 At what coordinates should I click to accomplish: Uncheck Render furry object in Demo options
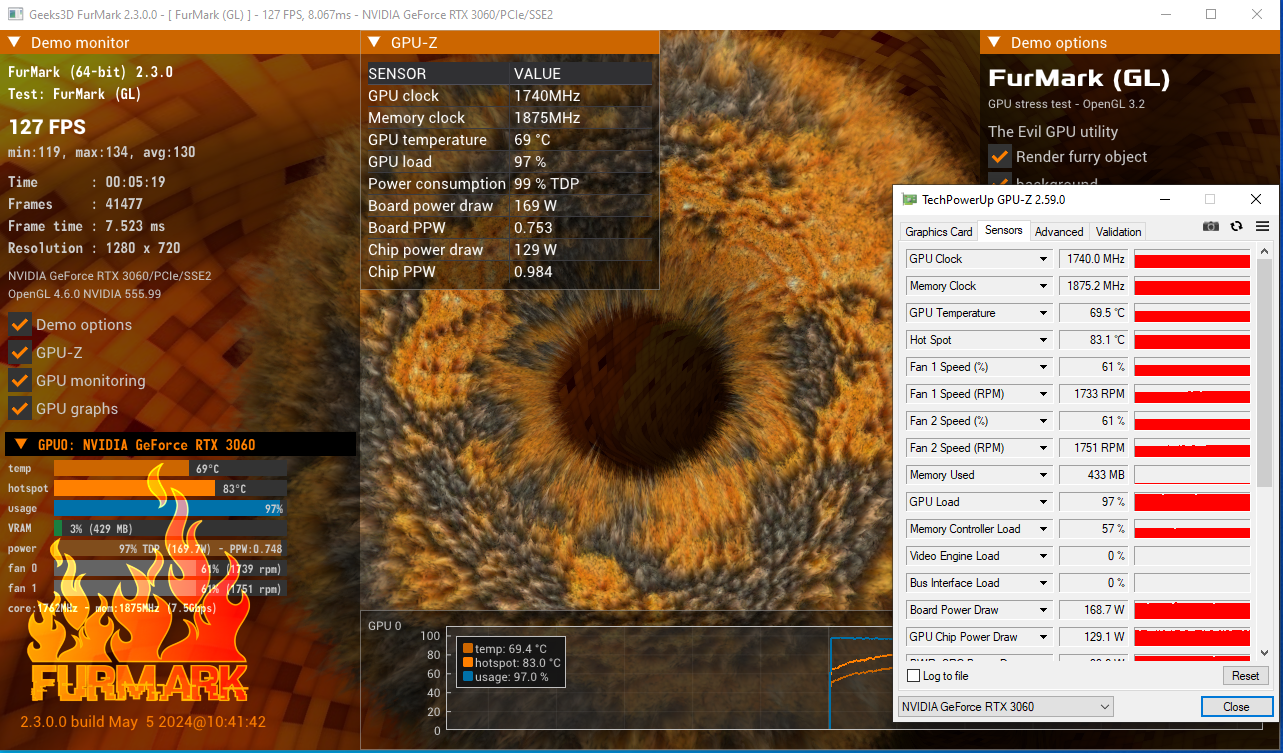[999, 156]
